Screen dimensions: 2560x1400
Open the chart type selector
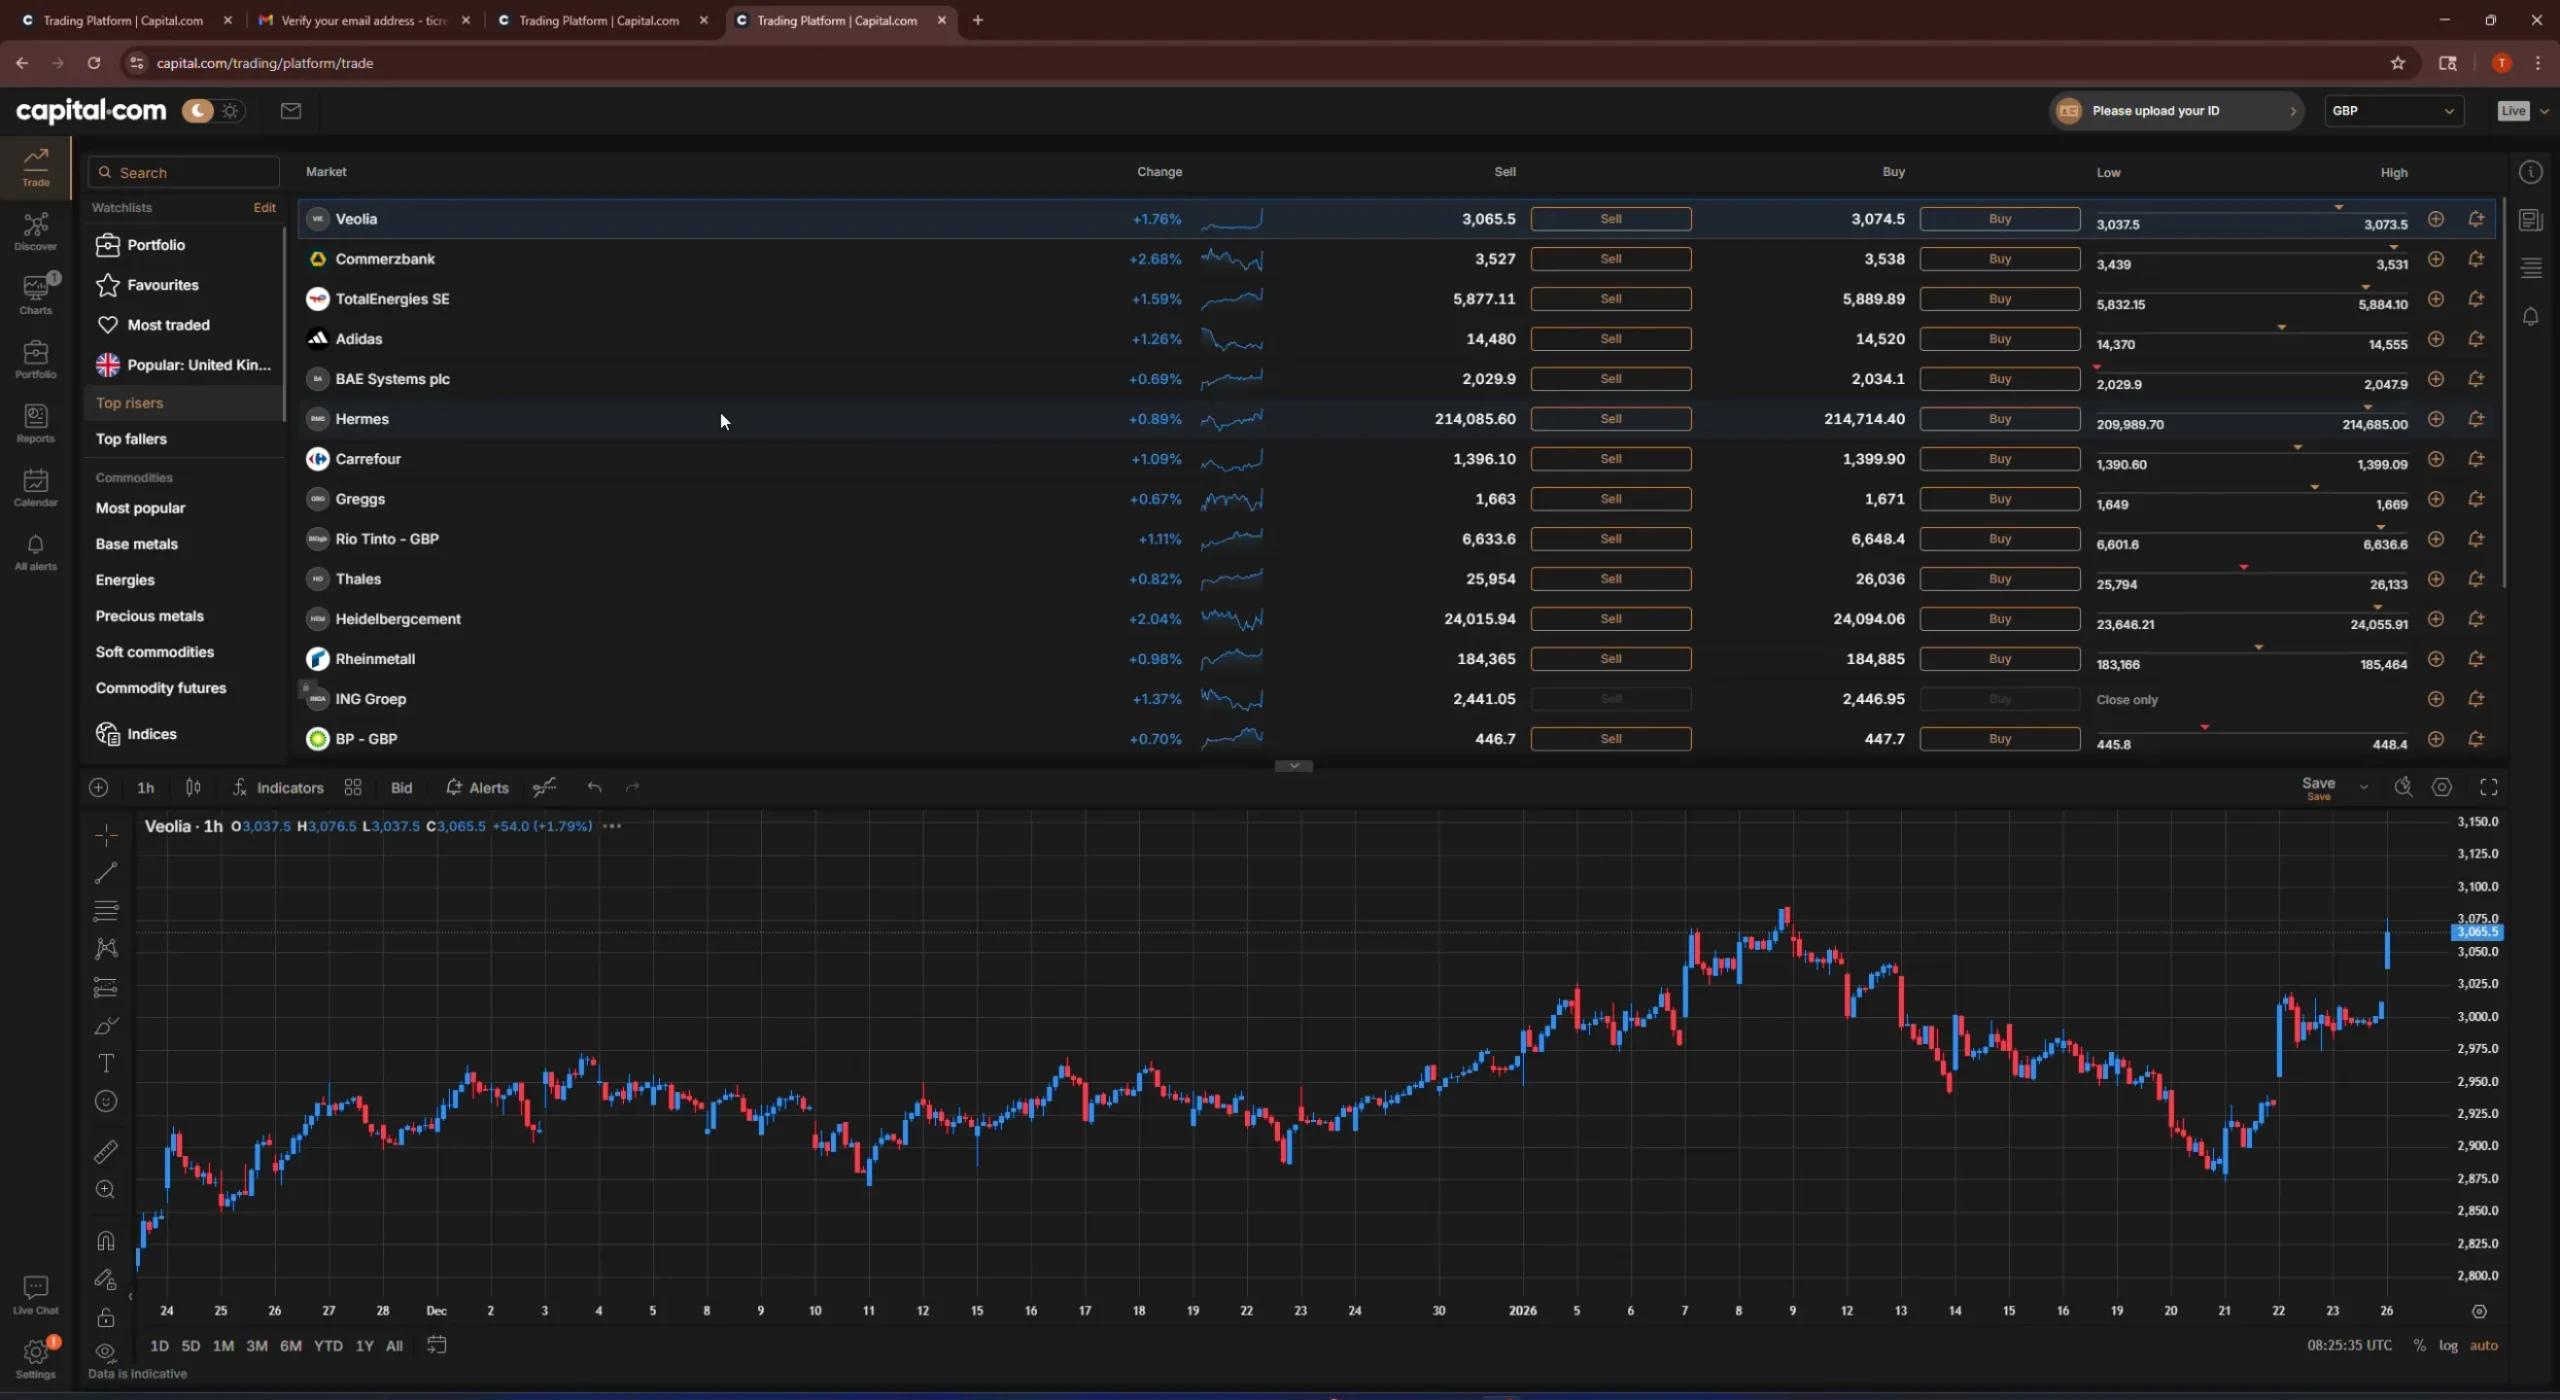click(x=193, y=788)
